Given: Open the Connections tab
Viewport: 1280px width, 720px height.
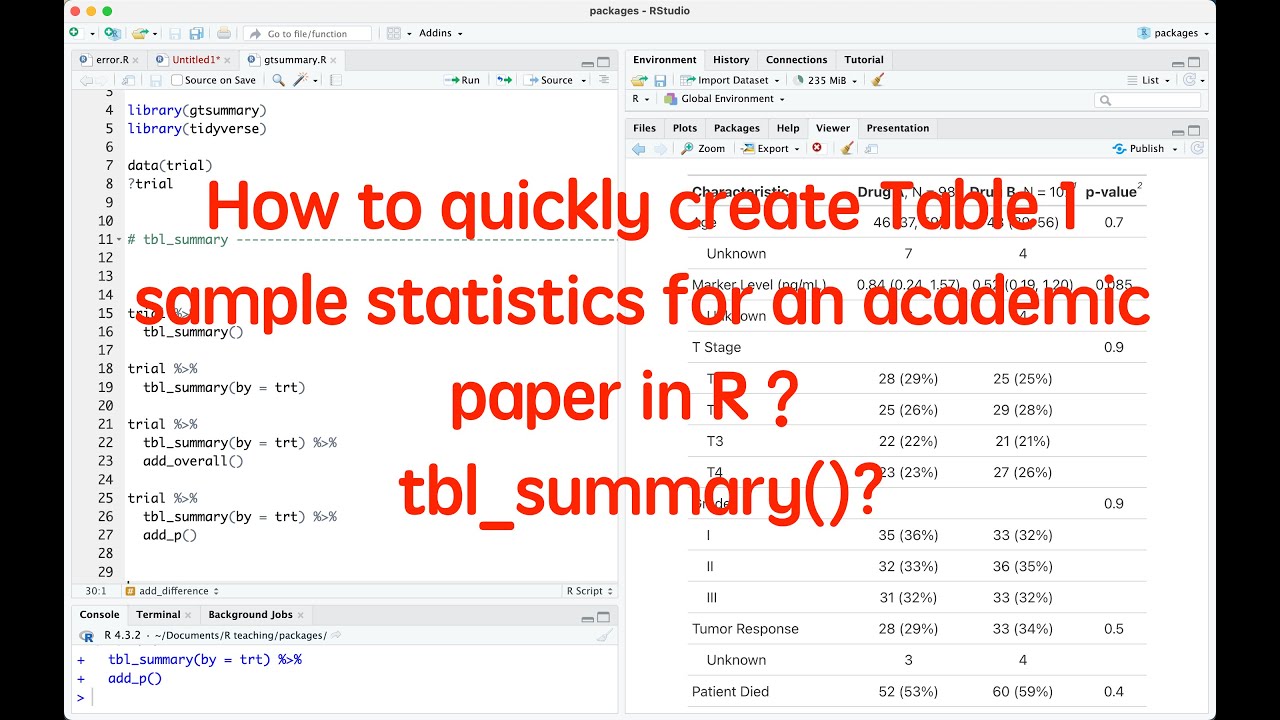Looking at the screenshot, I should [796, 60].
